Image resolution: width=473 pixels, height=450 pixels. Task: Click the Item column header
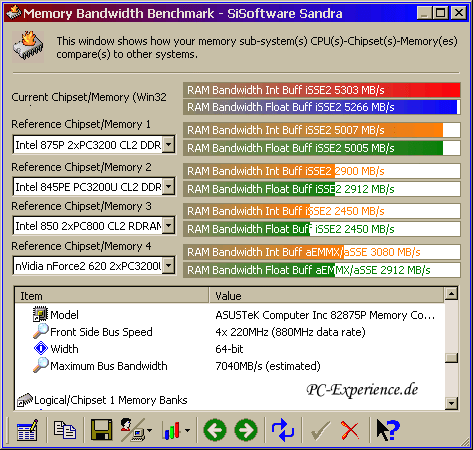point(112,296)
